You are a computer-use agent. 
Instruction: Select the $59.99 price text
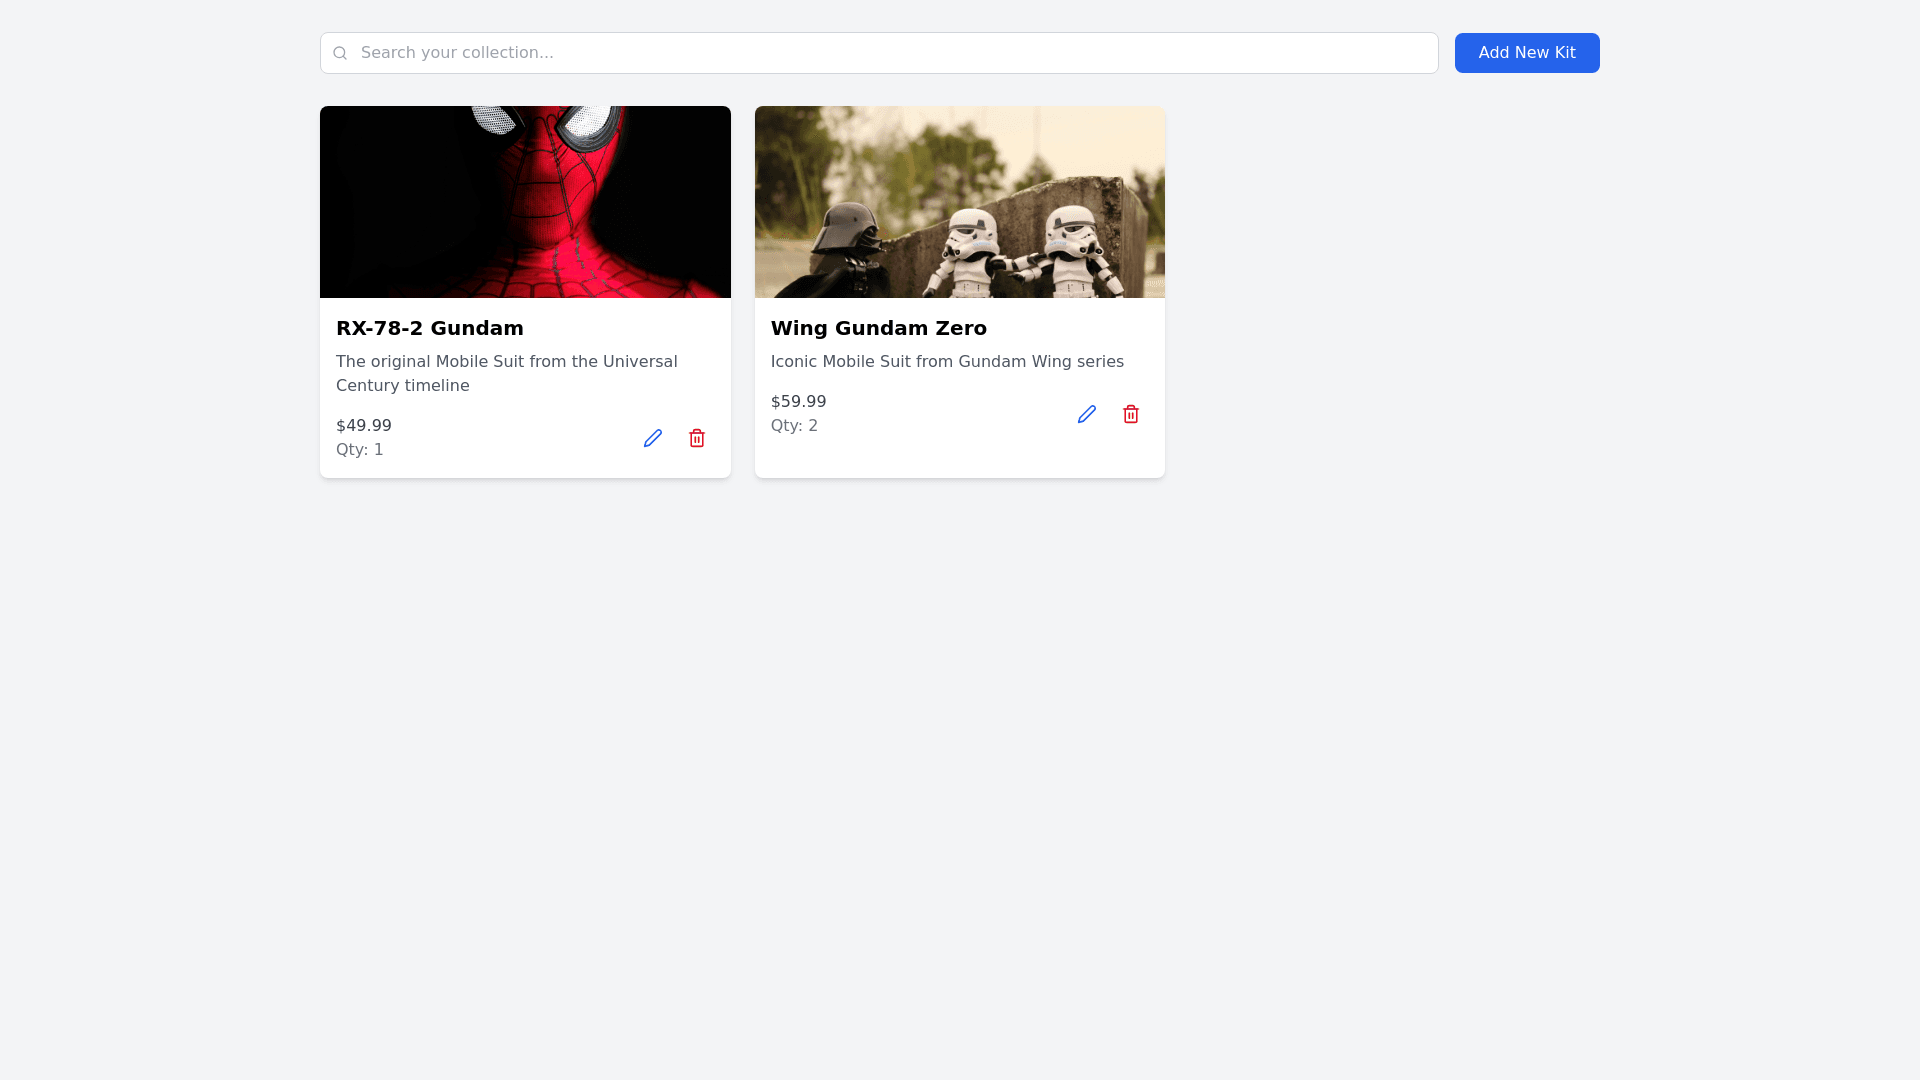click(798, 402)
